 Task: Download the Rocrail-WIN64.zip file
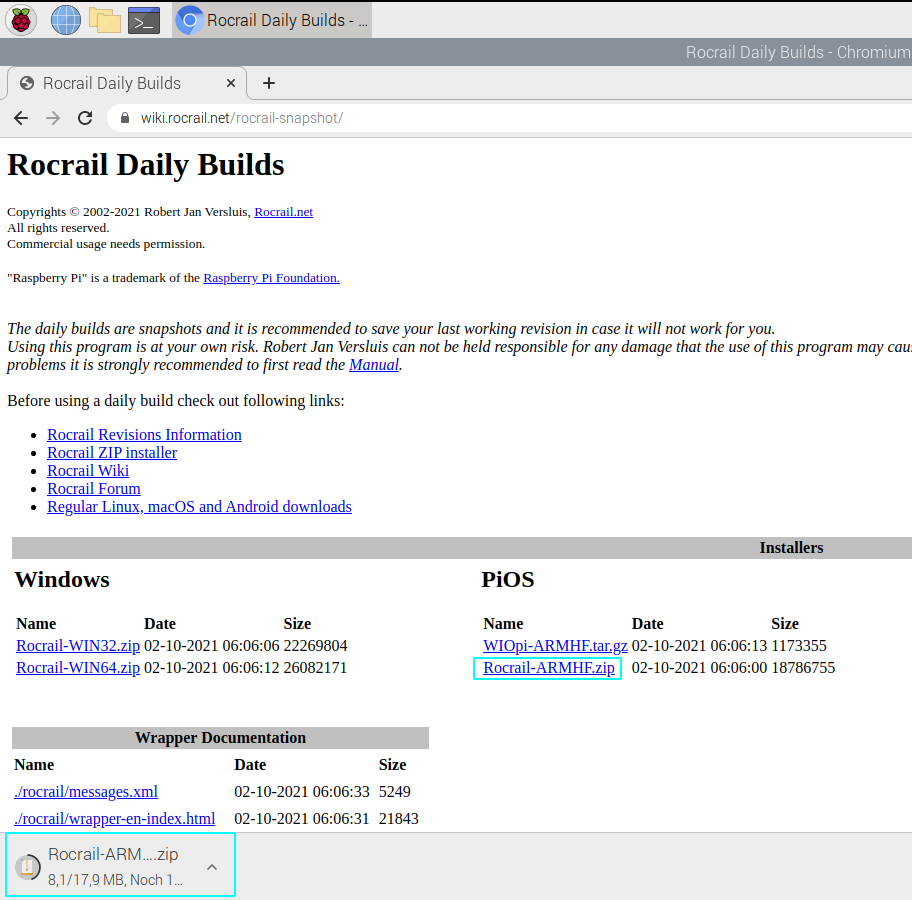[x=78, y=668]
